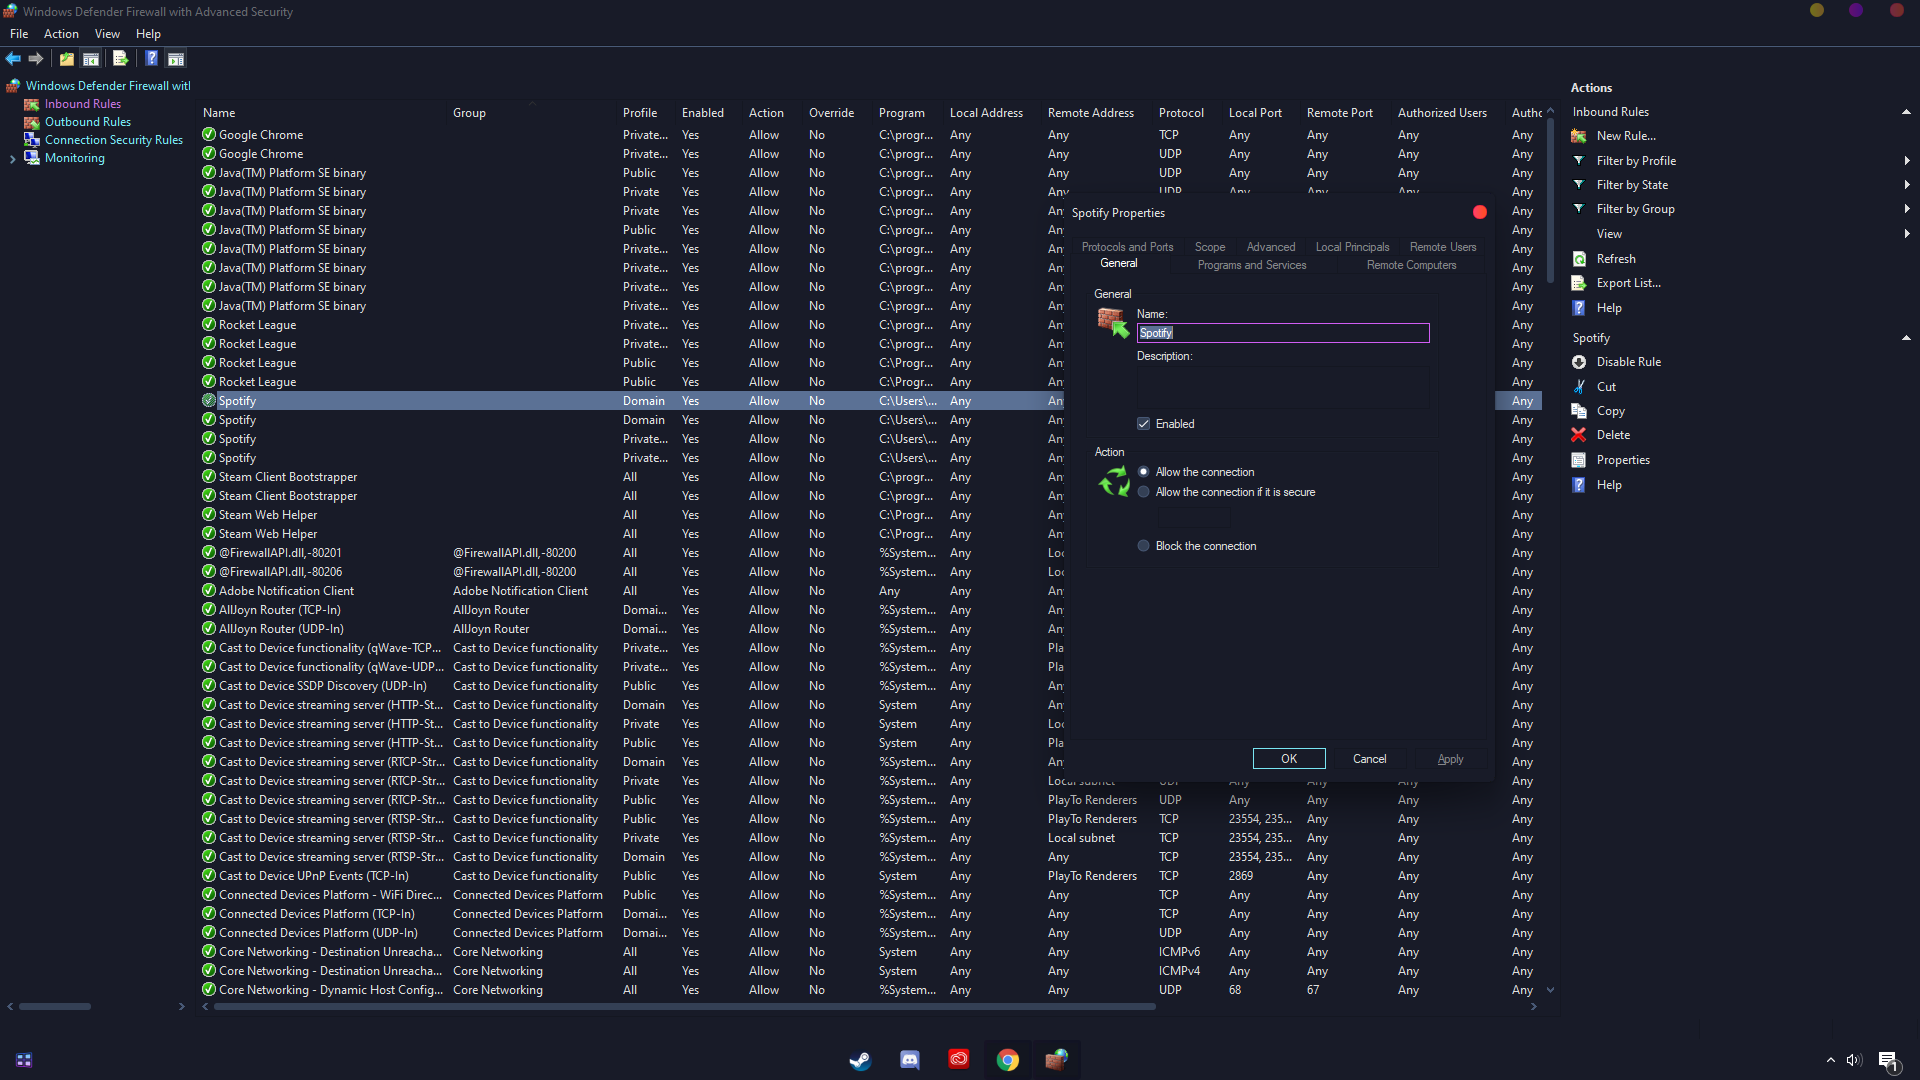The height and width of the screenshot is (1080, 1920).
Task: Open the File menu
Action: coord(19,34)
